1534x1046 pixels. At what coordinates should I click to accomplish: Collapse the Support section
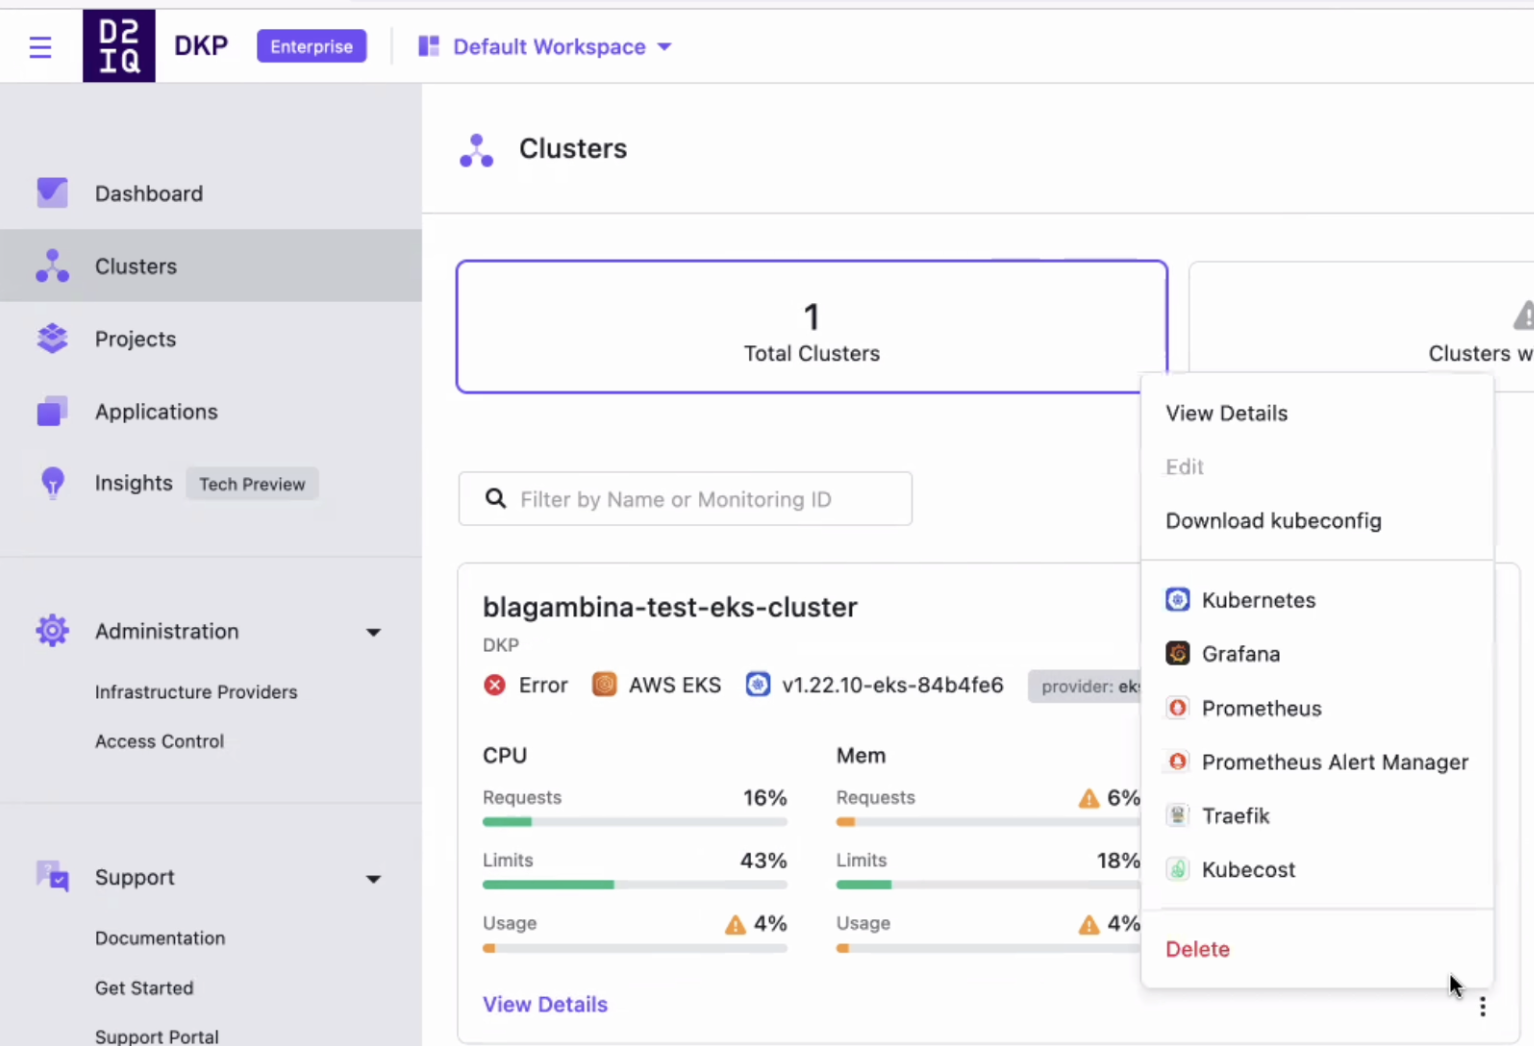(x=373, y=878)
